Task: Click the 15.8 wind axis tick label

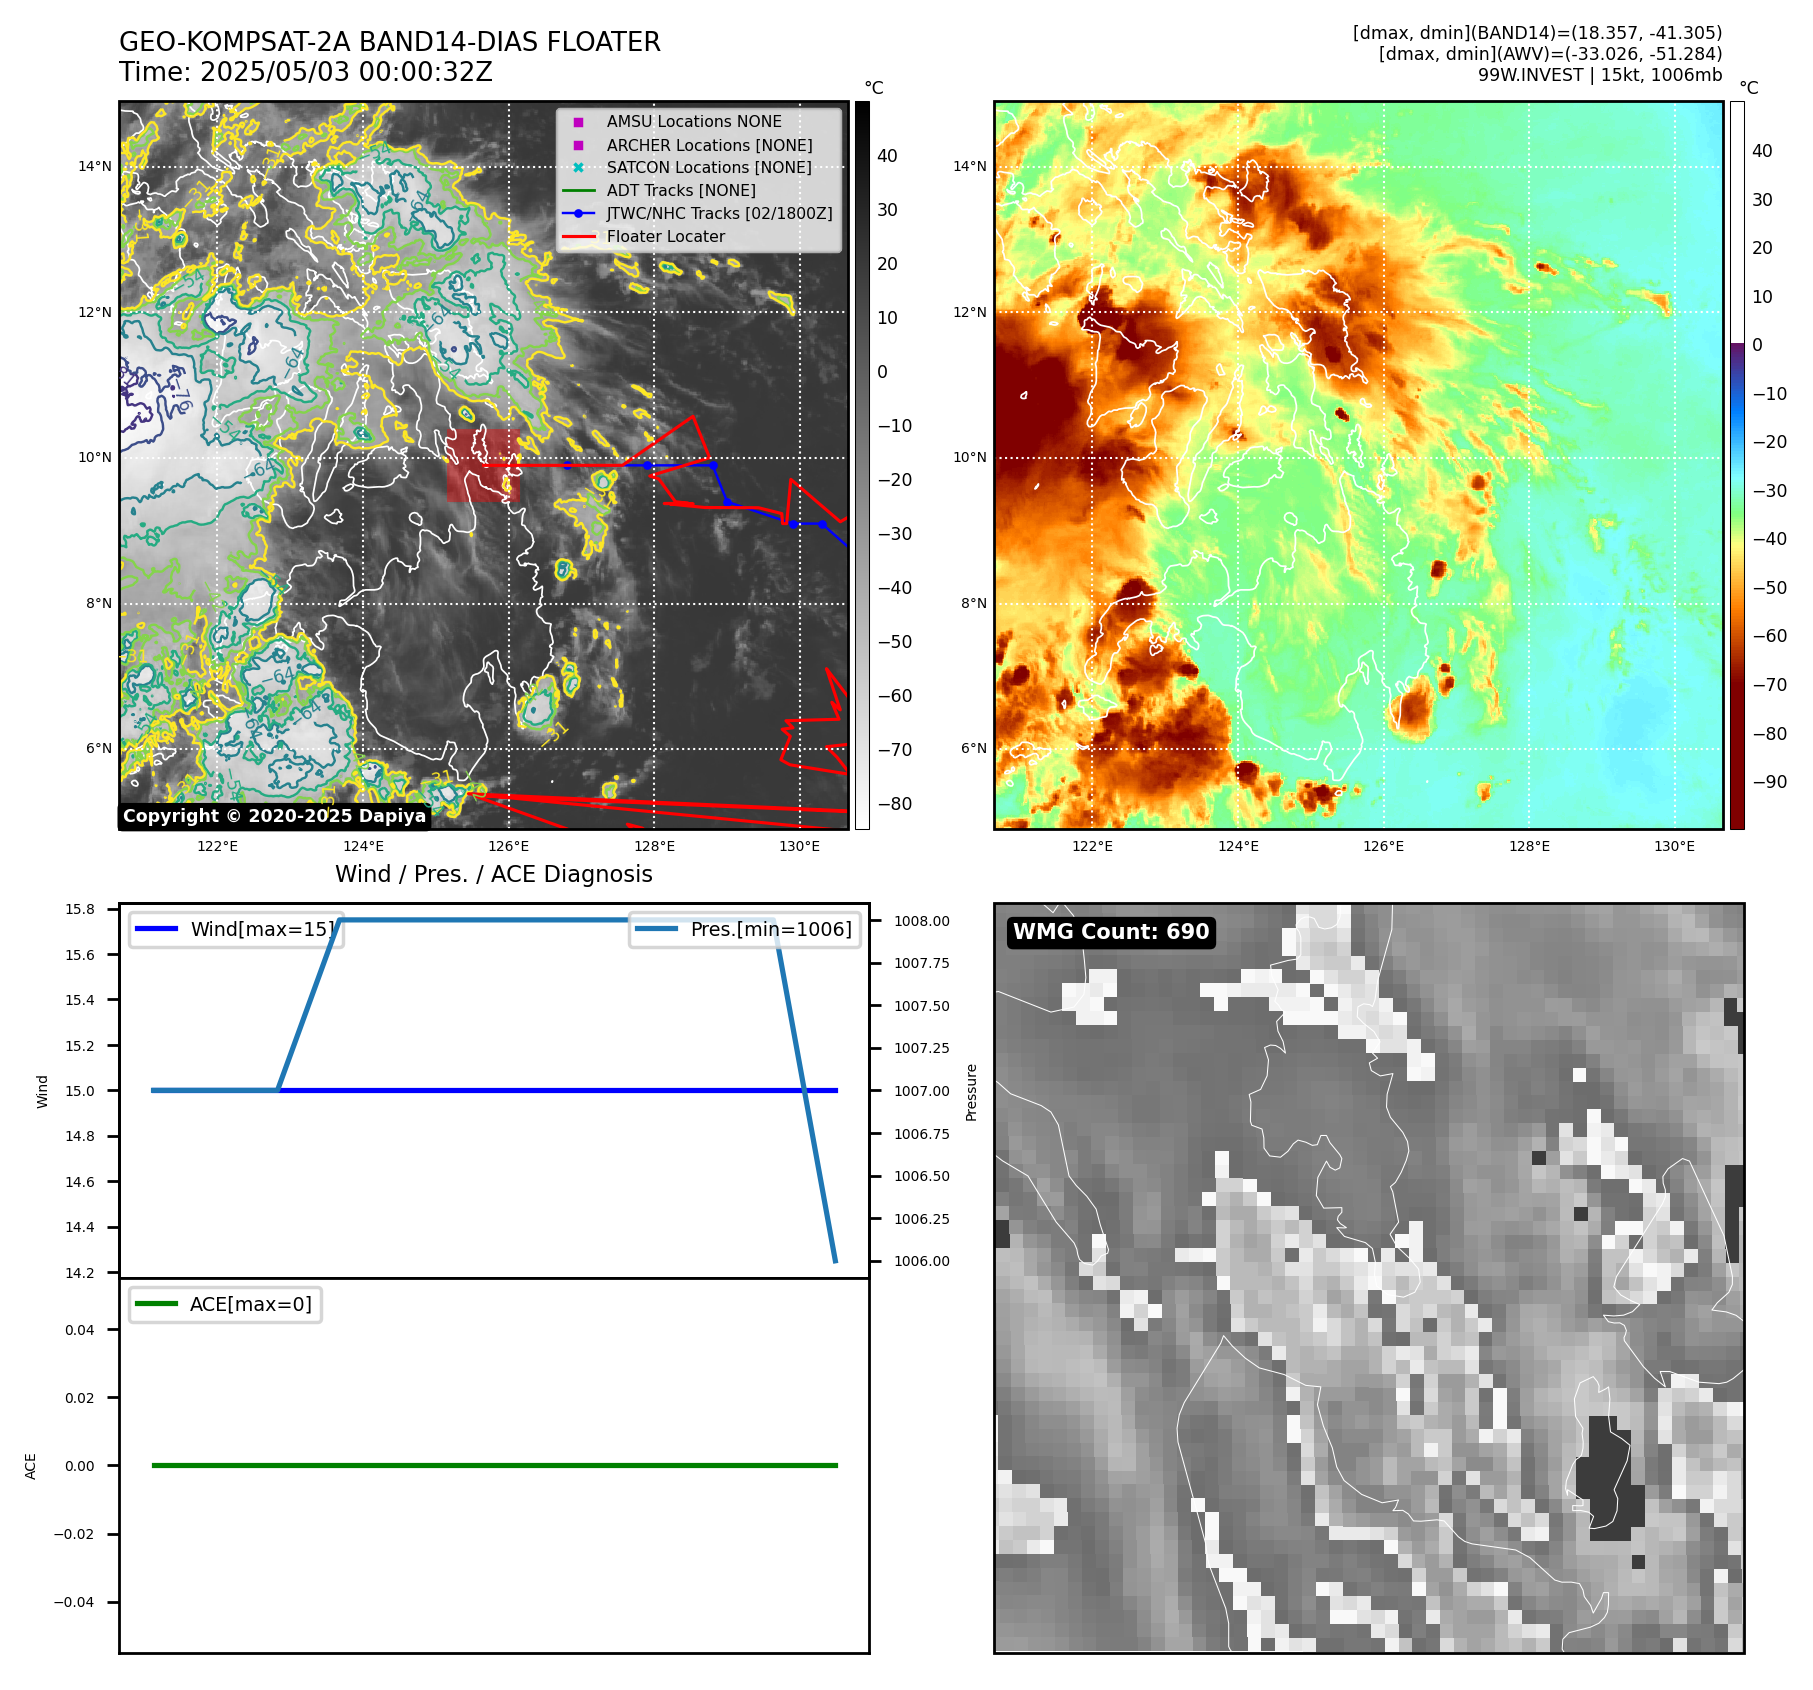Action: pos(80,909)
